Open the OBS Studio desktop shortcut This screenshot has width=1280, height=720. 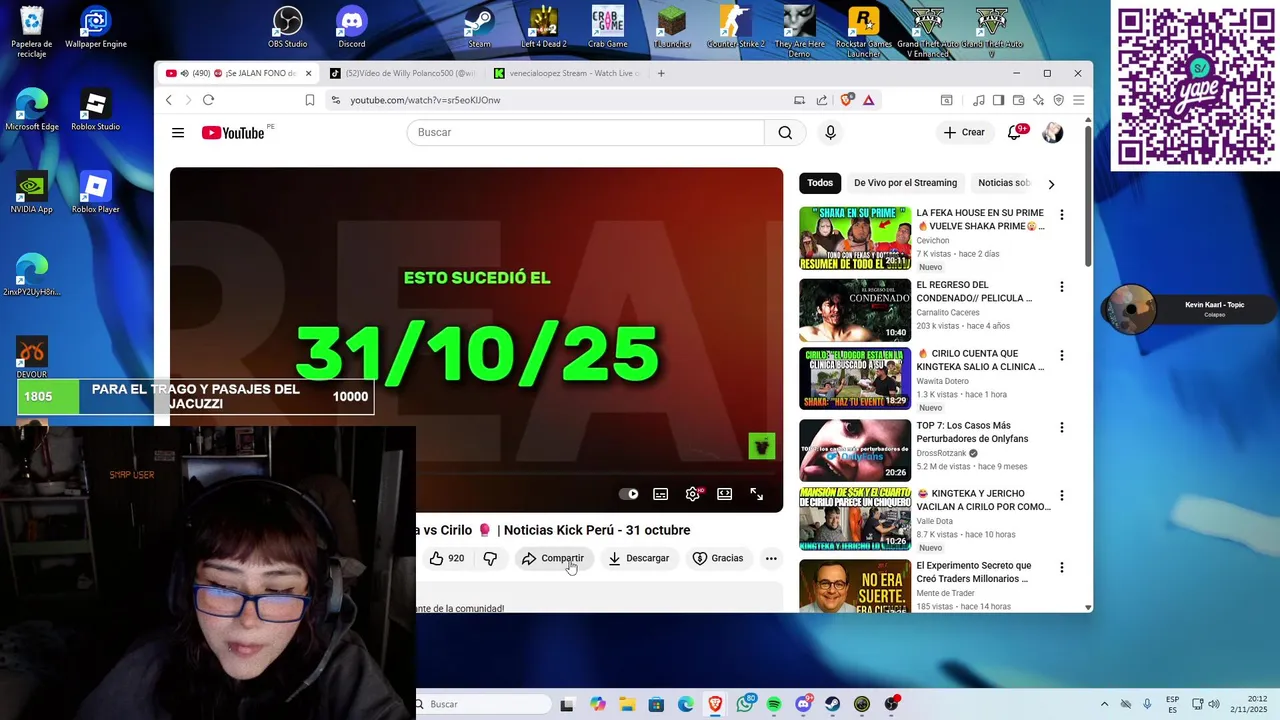tap(288, 28)
